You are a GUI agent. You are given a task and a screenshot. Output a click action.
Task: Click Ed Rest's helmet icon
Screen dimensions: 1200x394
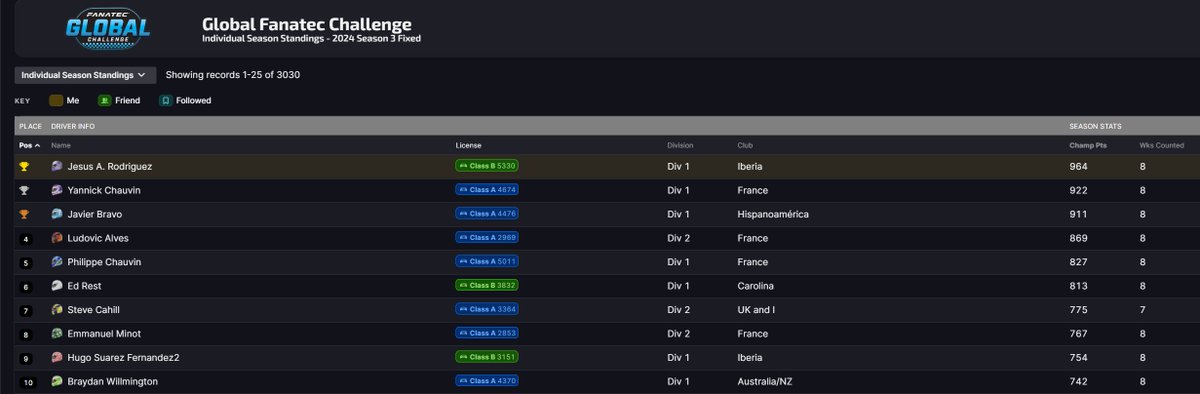click(57, 286)
